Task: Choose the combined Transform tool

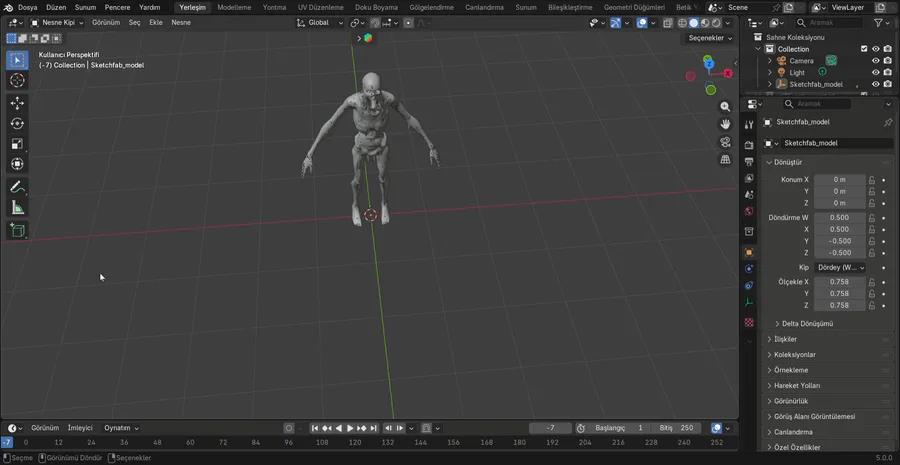Action: pyautogui.click(x=17, y=164)
